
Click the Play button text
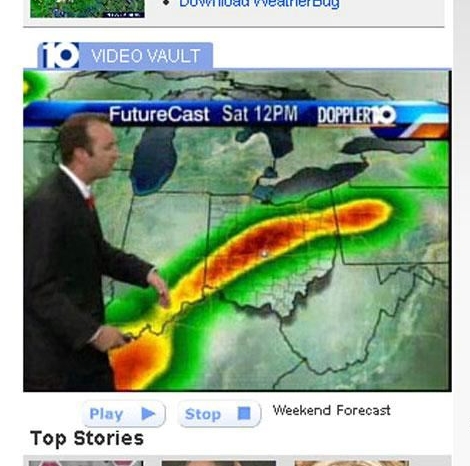(106, 414)
